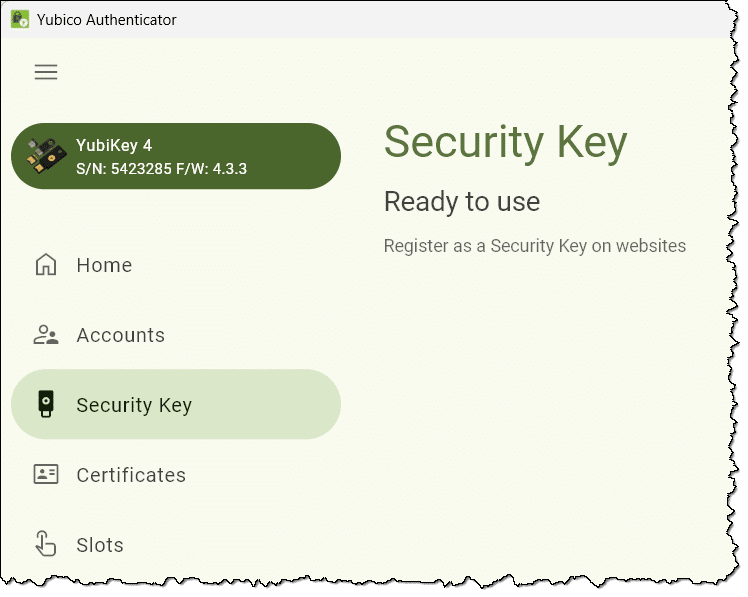Viewport: 748px width, 597px height.
Task: Click the Yubico Authenticator window title
Action: pos(106,20)
